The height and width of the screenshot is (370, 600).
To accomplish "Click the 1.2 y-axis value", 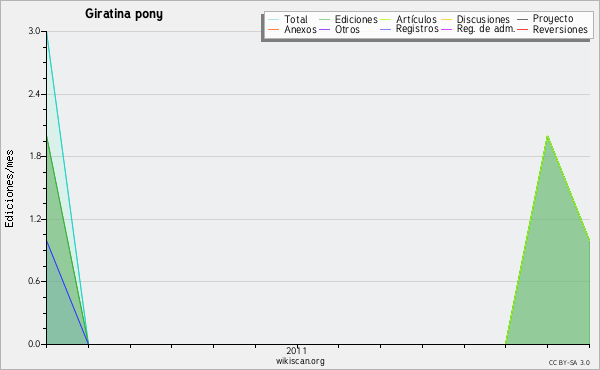I will (x=34, y=219).
